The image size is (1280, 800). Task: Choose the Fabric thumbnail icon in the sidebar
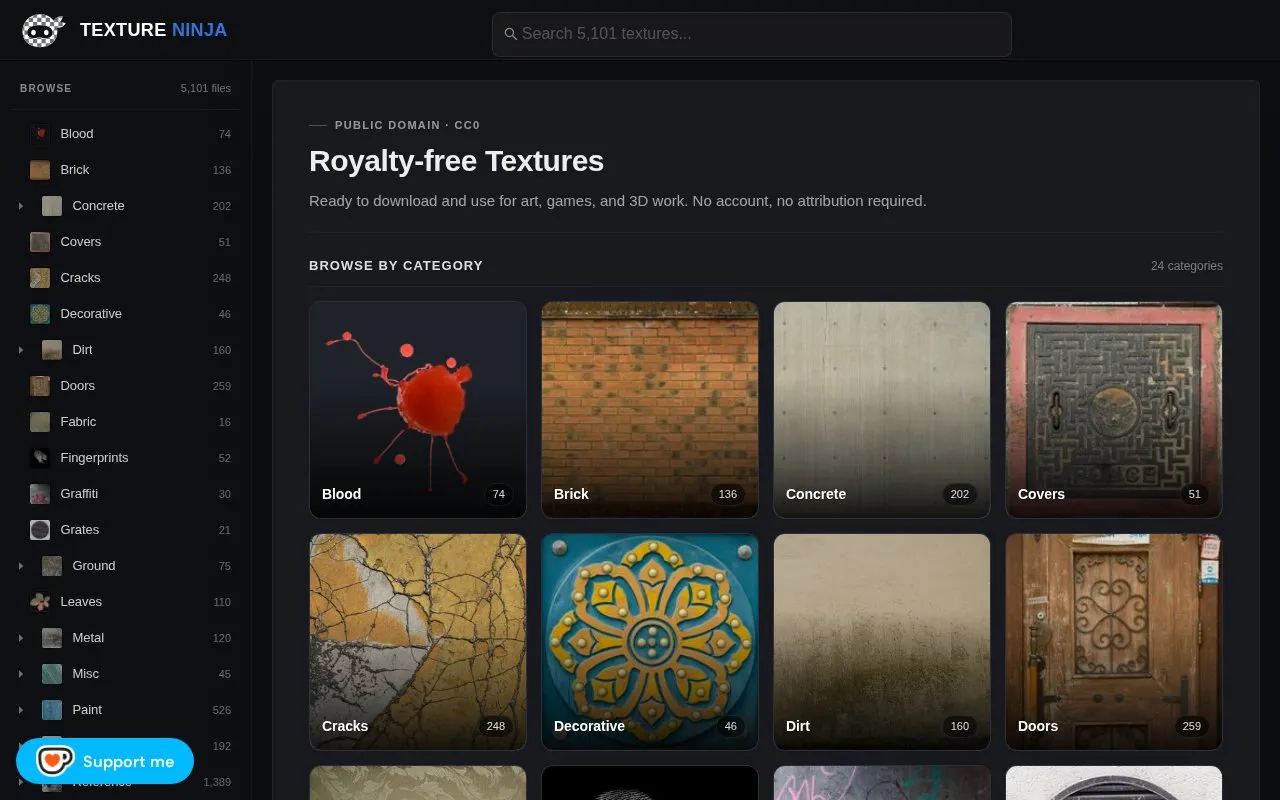coord(40,421)
